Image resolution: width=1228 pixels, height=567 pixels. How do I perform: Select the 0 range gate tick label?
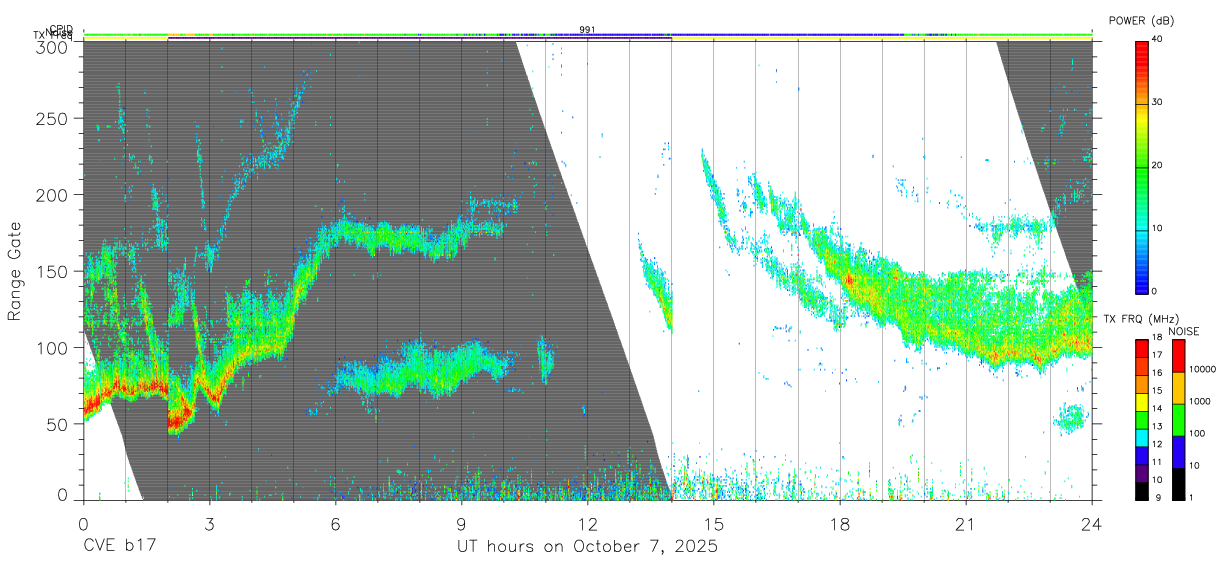click(x=62, y=495)
